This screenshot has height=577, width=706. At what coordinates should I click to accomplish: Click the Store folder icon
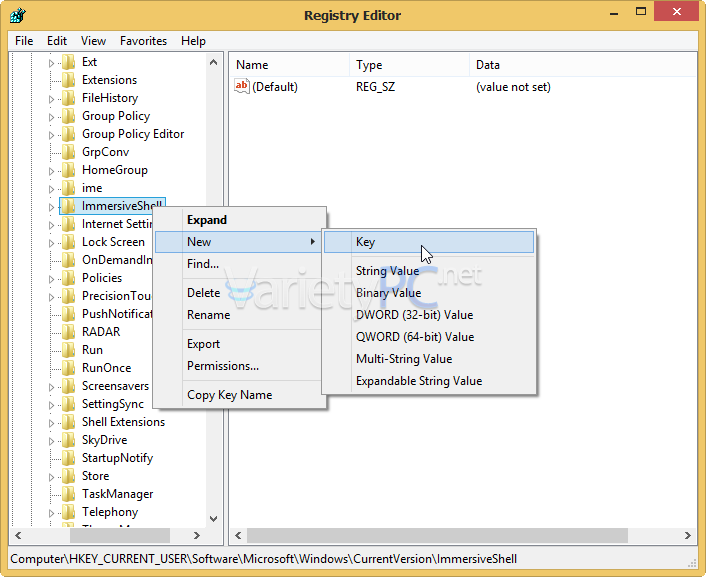68,476
